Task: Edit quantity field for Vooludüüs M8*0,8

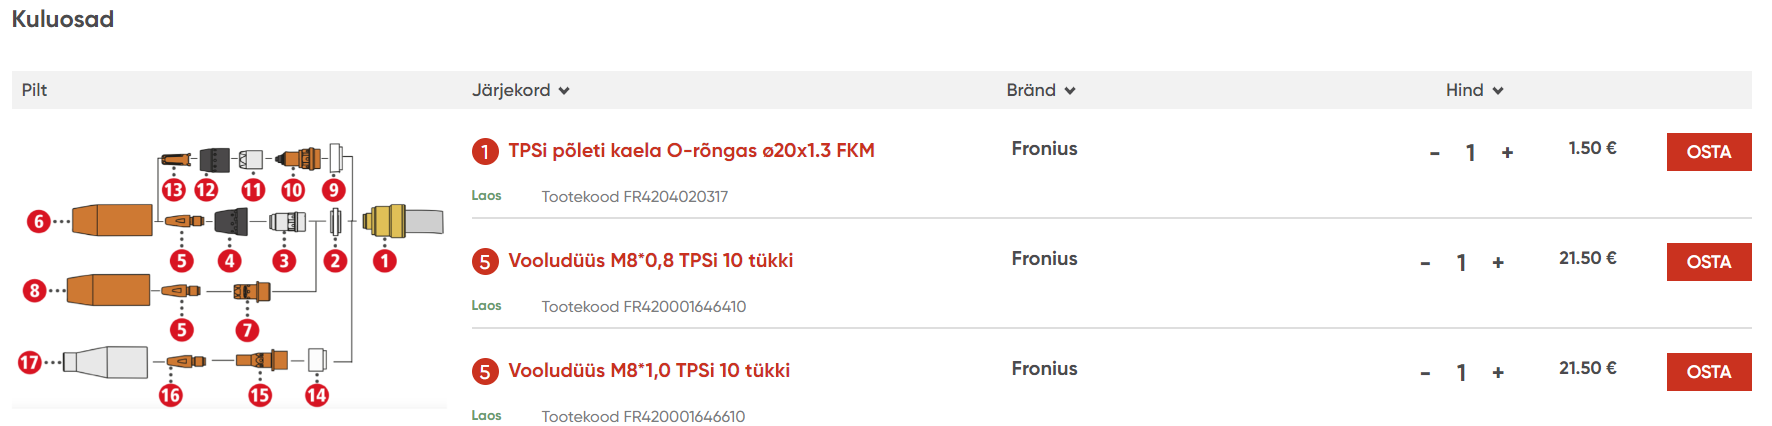Action: click(1461, 262)
